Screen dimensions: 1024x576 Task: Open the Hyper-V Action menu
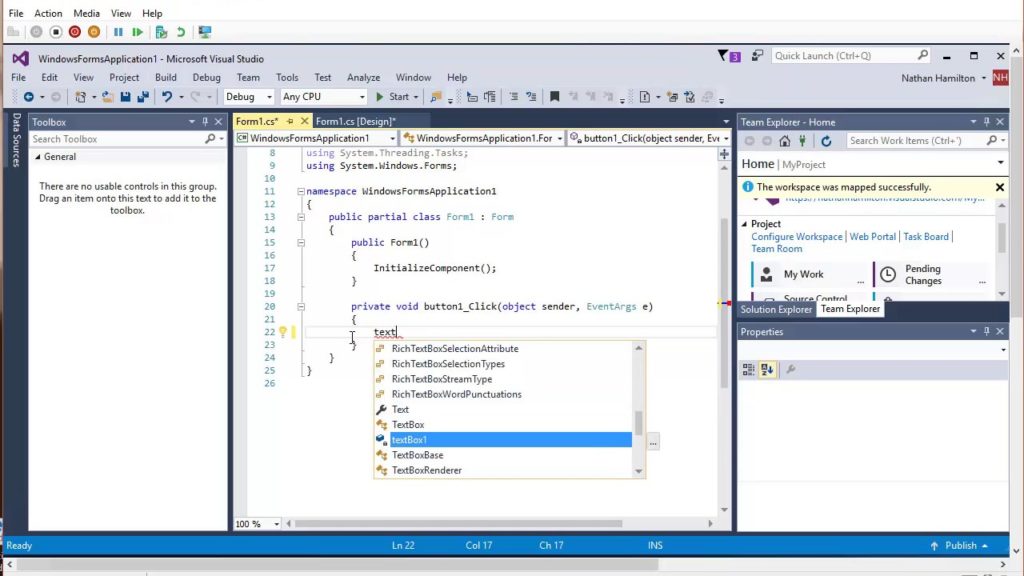click(48, 13)
